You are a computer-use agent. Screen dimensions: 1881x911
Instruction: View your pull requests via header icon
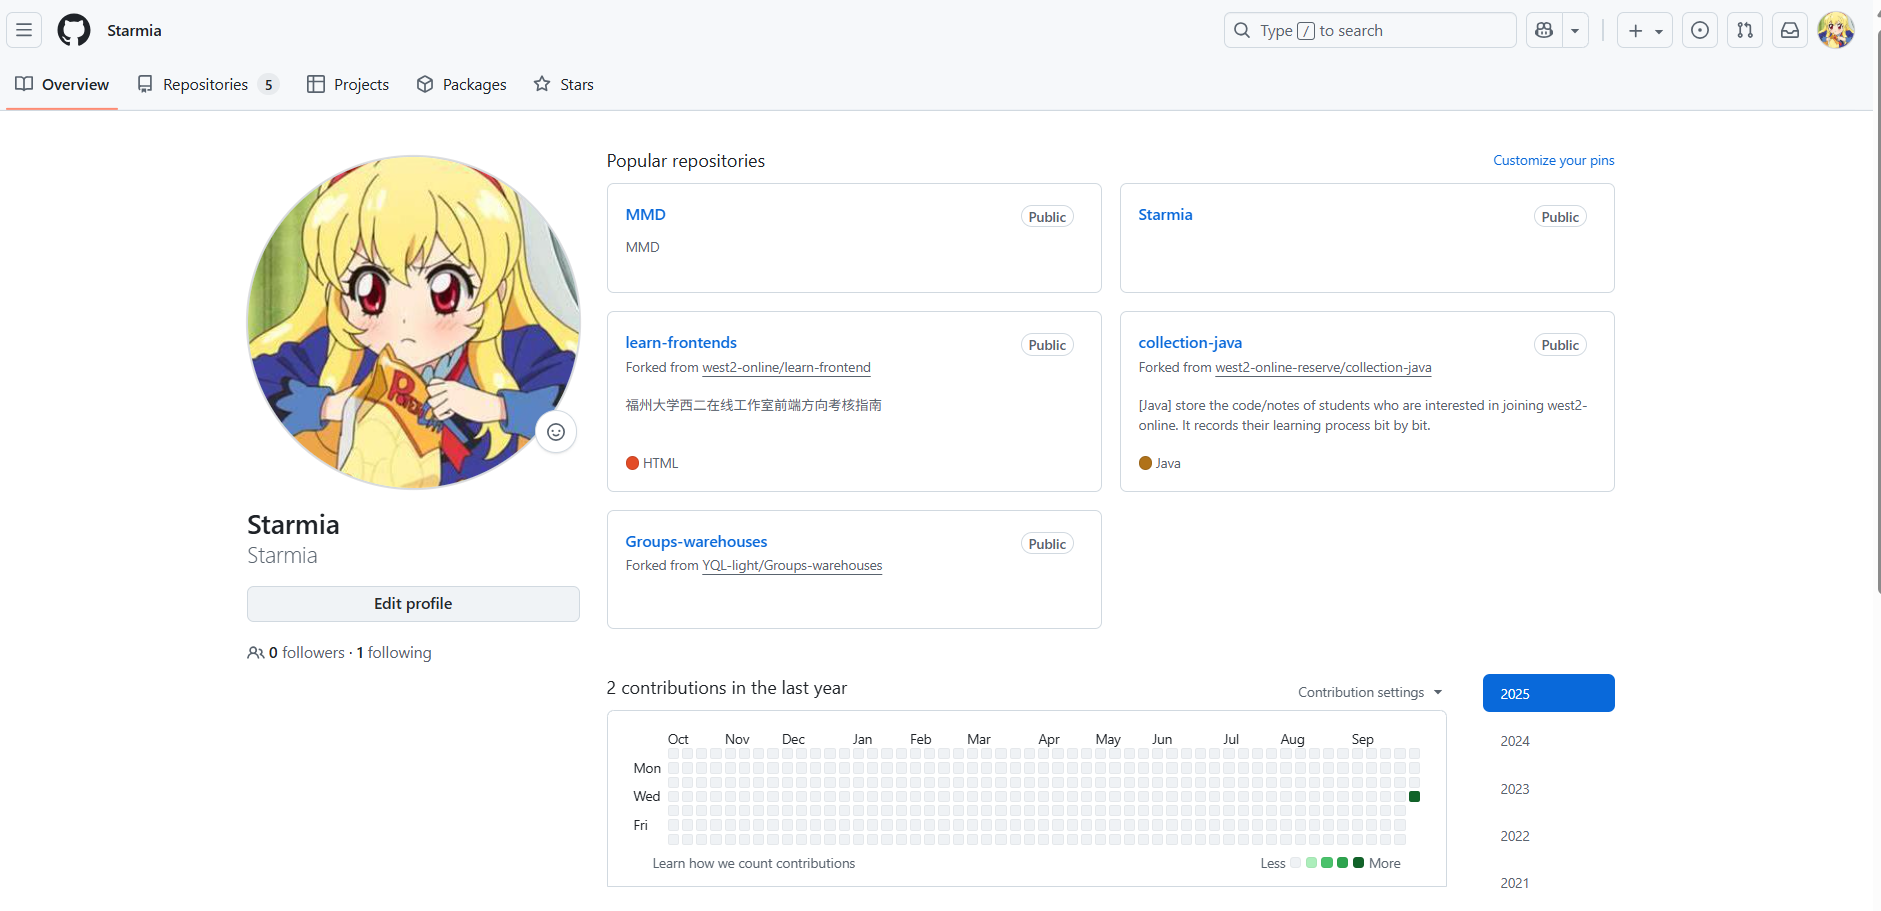(1745, 31)
